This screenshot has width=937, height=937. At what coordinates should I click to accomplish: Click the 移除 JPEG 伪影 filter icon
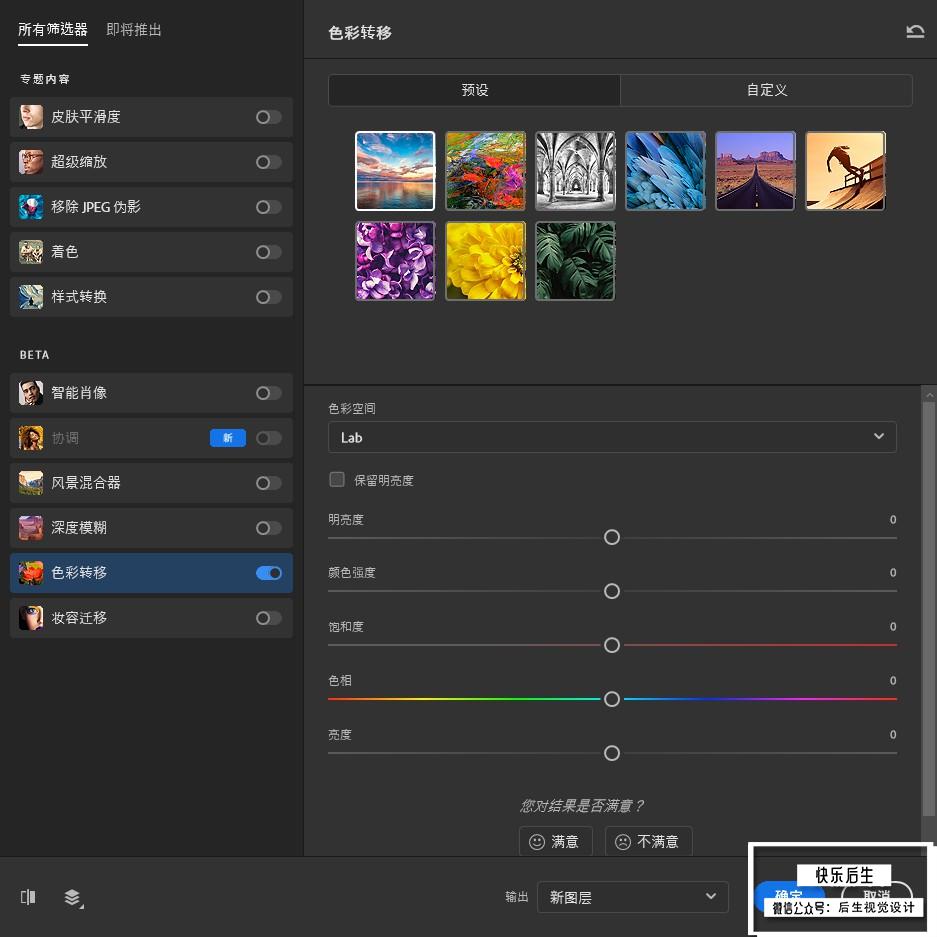[x=31, y=207]
